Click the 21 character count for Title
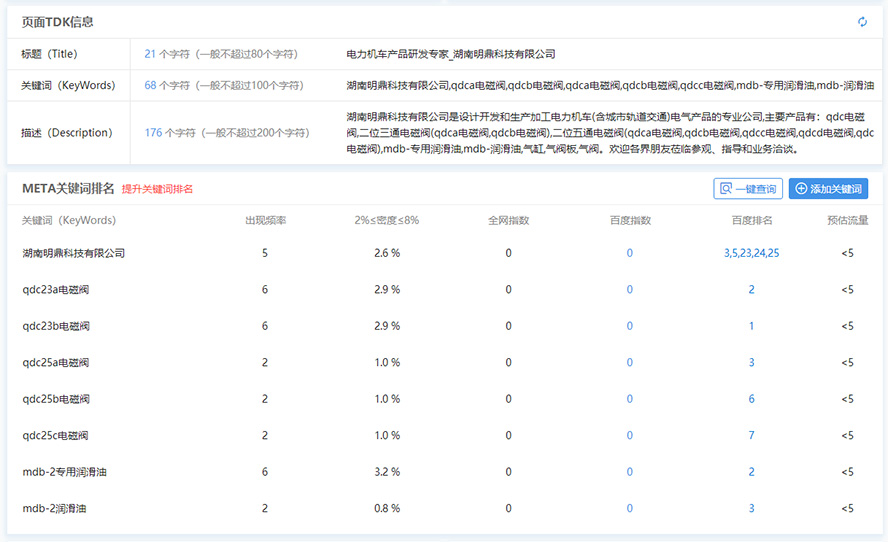This screenshot has width=888, height=542. click(150, 54)
